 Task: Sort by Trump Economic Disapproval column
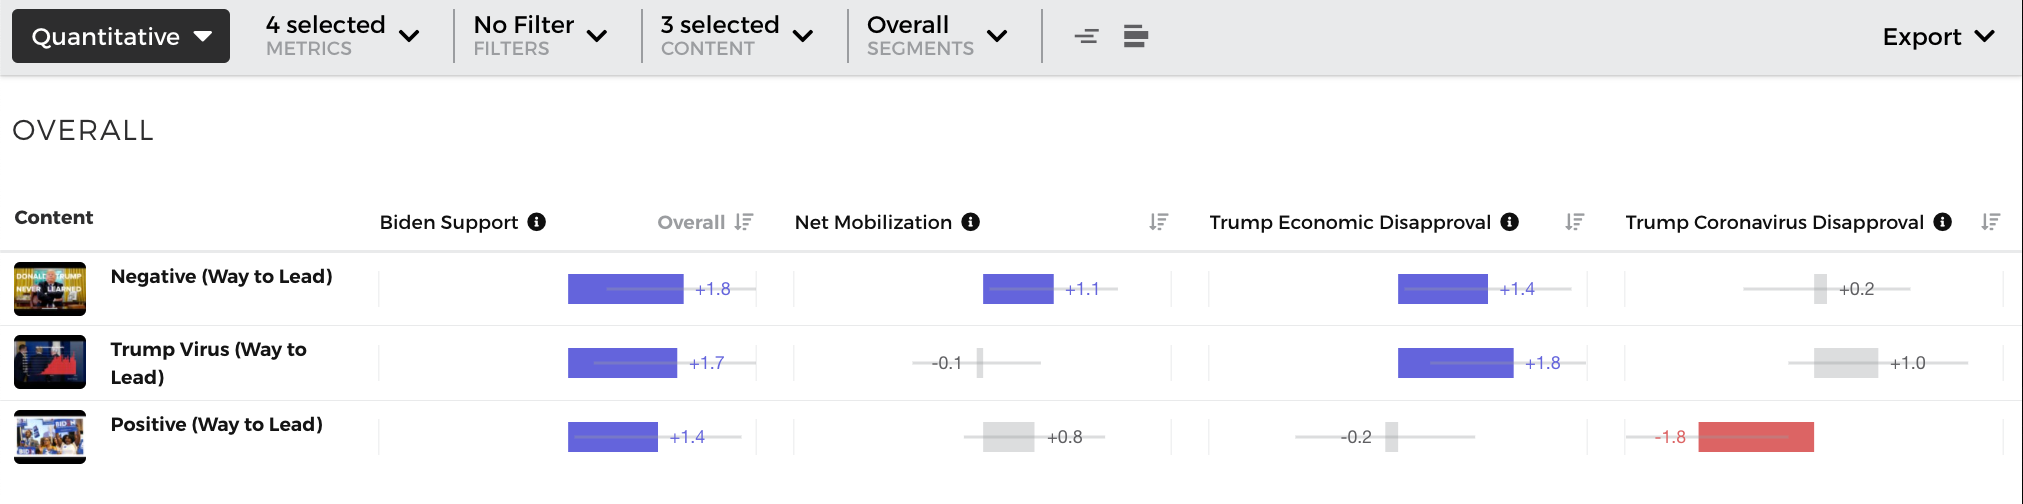coord(1574,222)
